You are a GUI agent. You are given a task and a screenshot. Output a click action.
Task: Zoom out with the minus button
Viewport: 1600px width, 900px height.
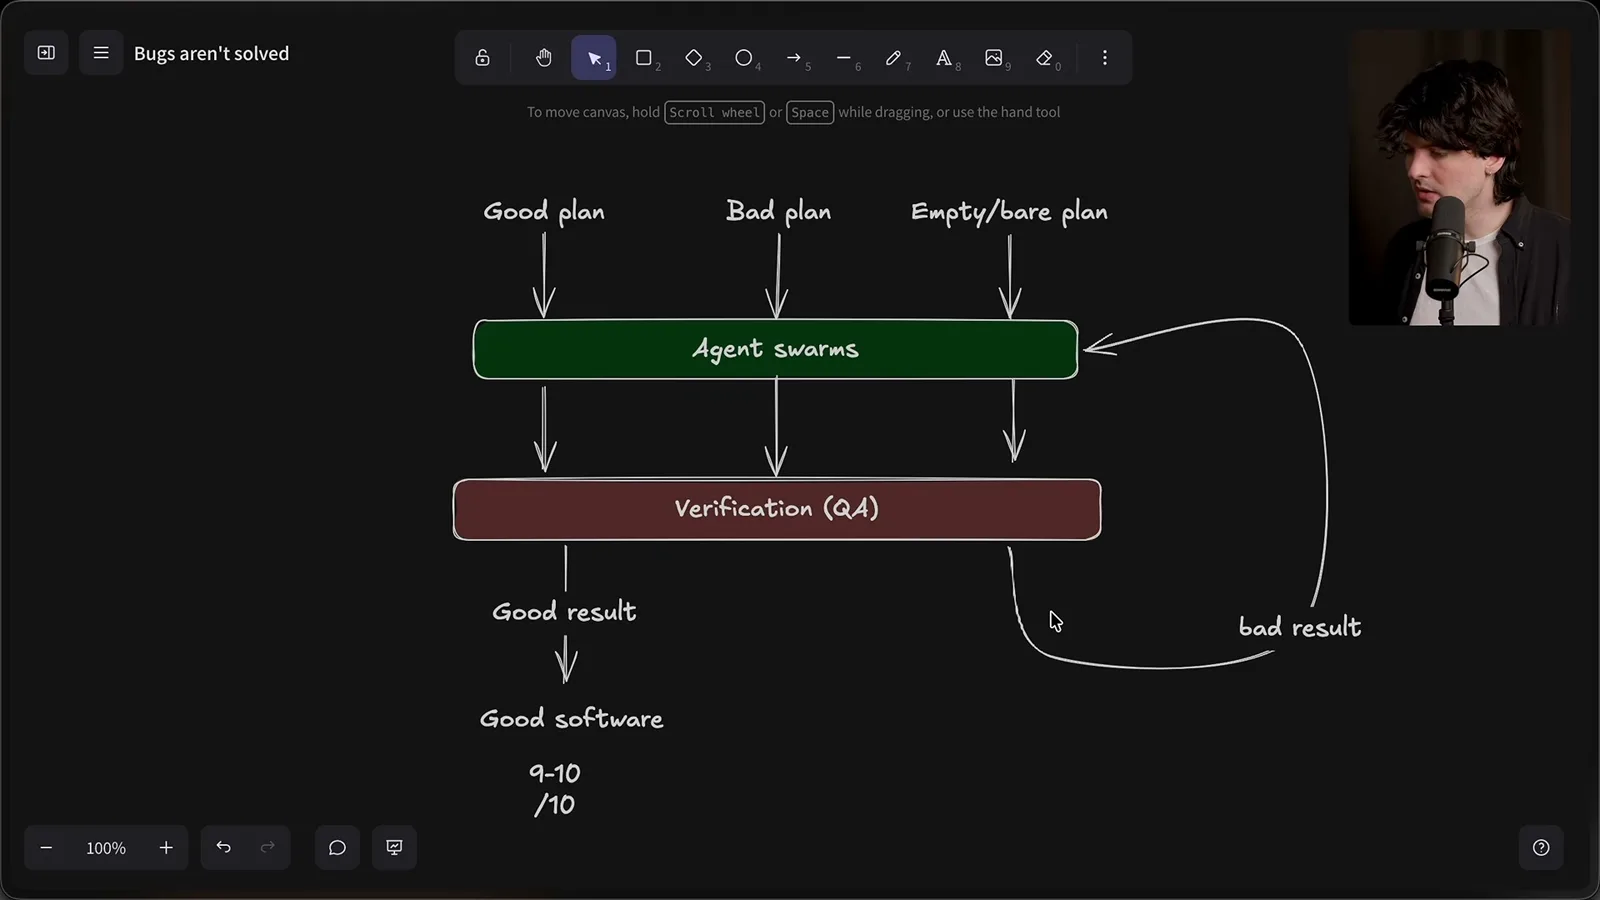coord(46,848)
